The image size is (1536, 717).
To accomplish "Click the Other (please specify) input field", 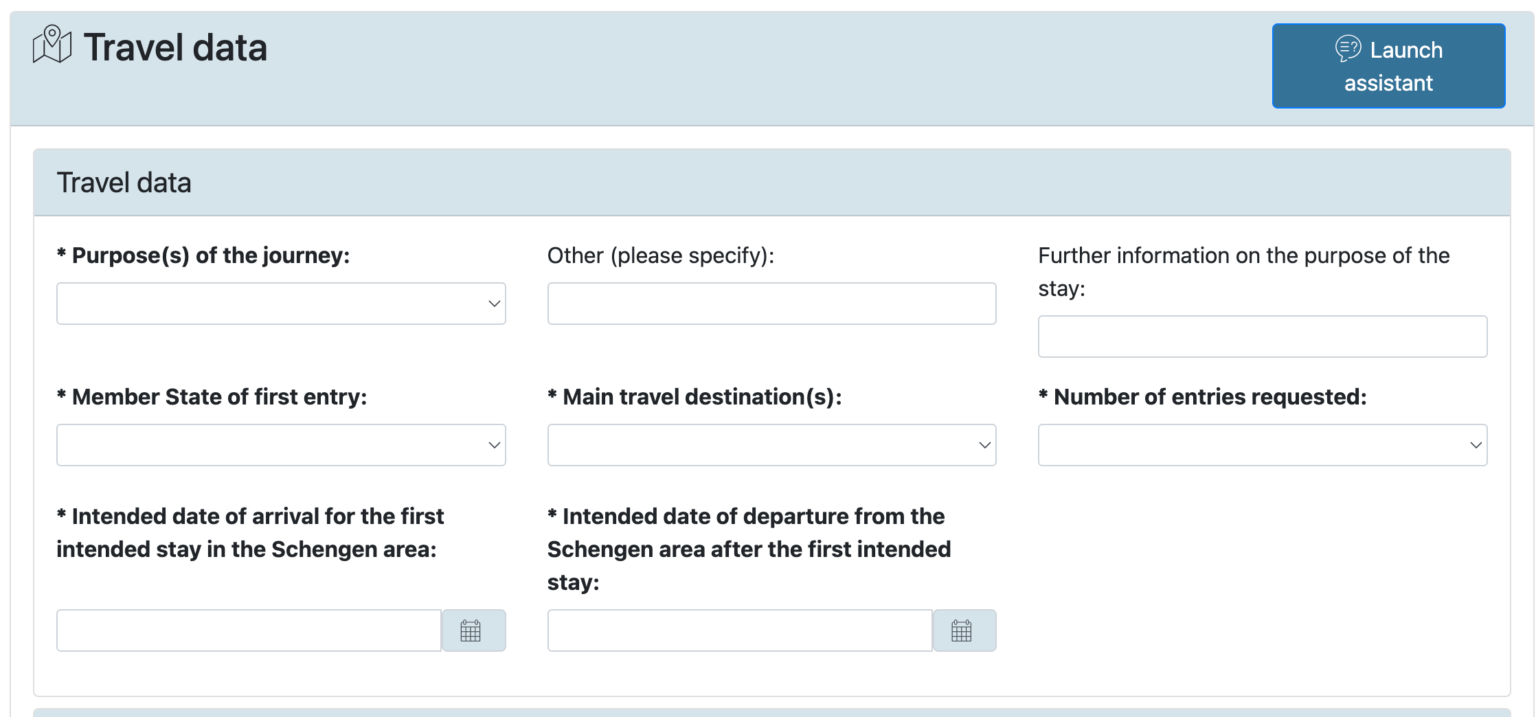I will point(770,303).
